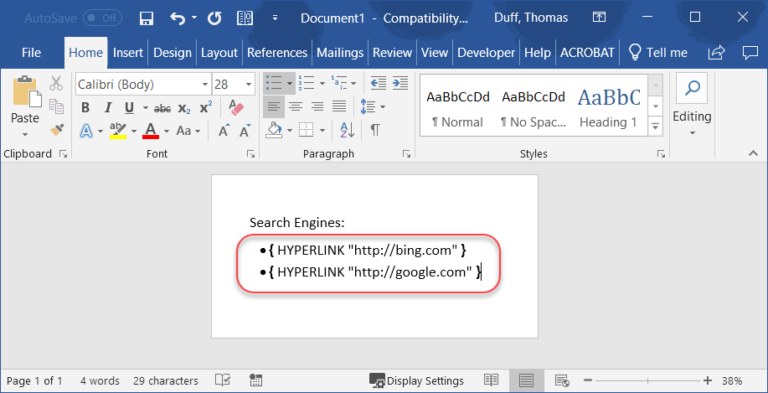Apply the Normal style
The image size is (768, 393).
pyautogui.click(x=457, y=107)
